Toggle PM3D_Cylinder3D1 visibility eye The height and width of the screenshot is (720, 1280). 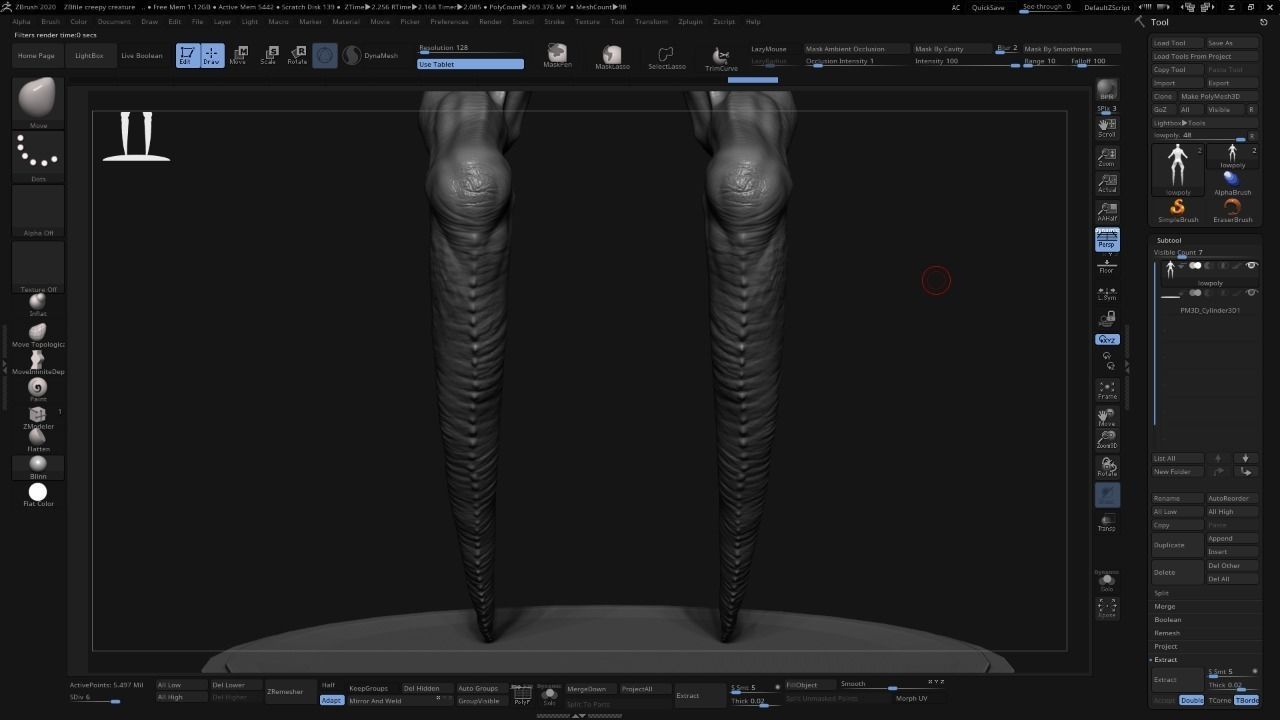click(1251, 293)
